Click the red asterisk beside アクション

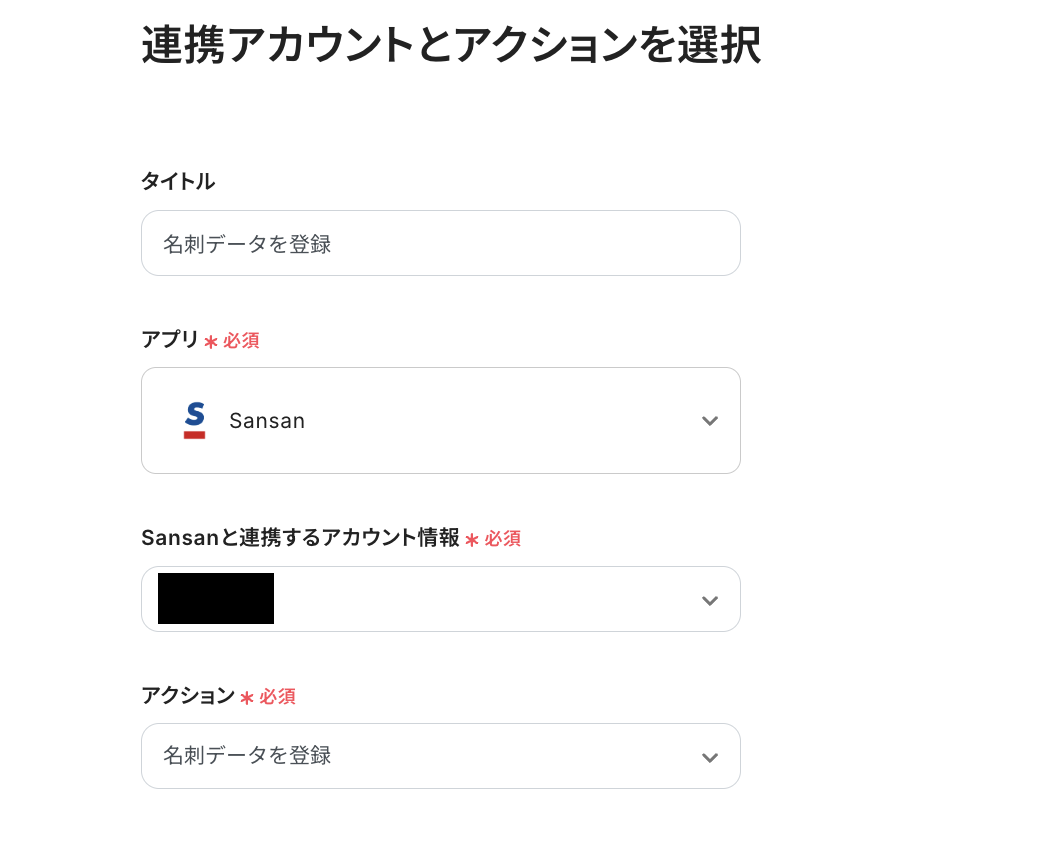click(247, 698)
